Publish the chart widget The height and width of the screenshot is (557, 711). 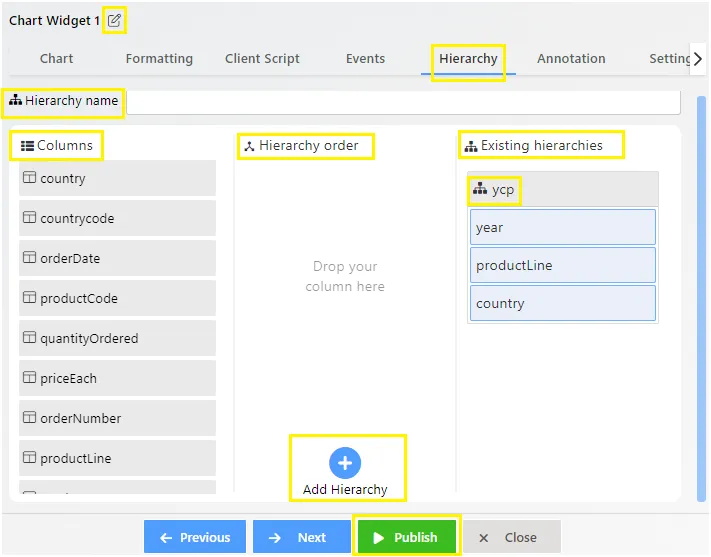tap(406, 537)
